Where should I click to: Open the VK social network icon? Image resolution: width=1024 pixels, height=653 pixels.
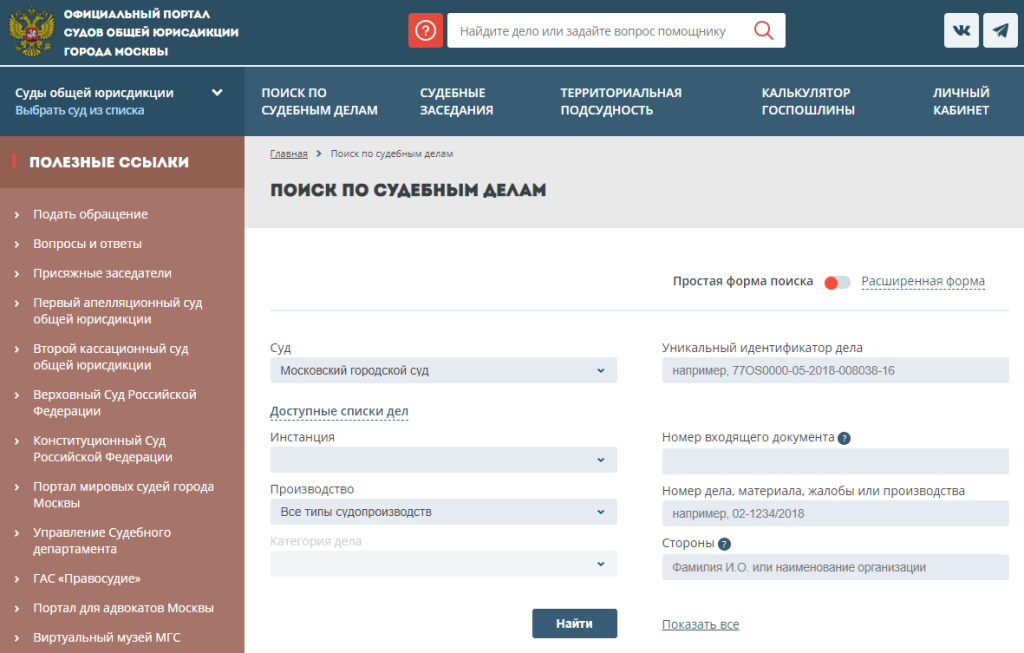click(961, 31)
